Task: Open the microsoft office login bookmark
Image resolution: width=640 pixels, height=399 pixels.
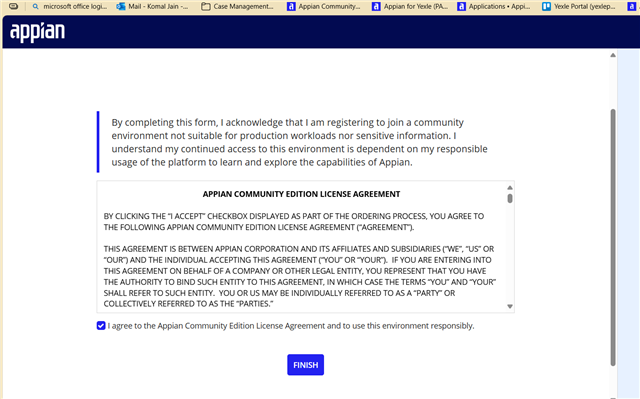Action: click(70, 7)
